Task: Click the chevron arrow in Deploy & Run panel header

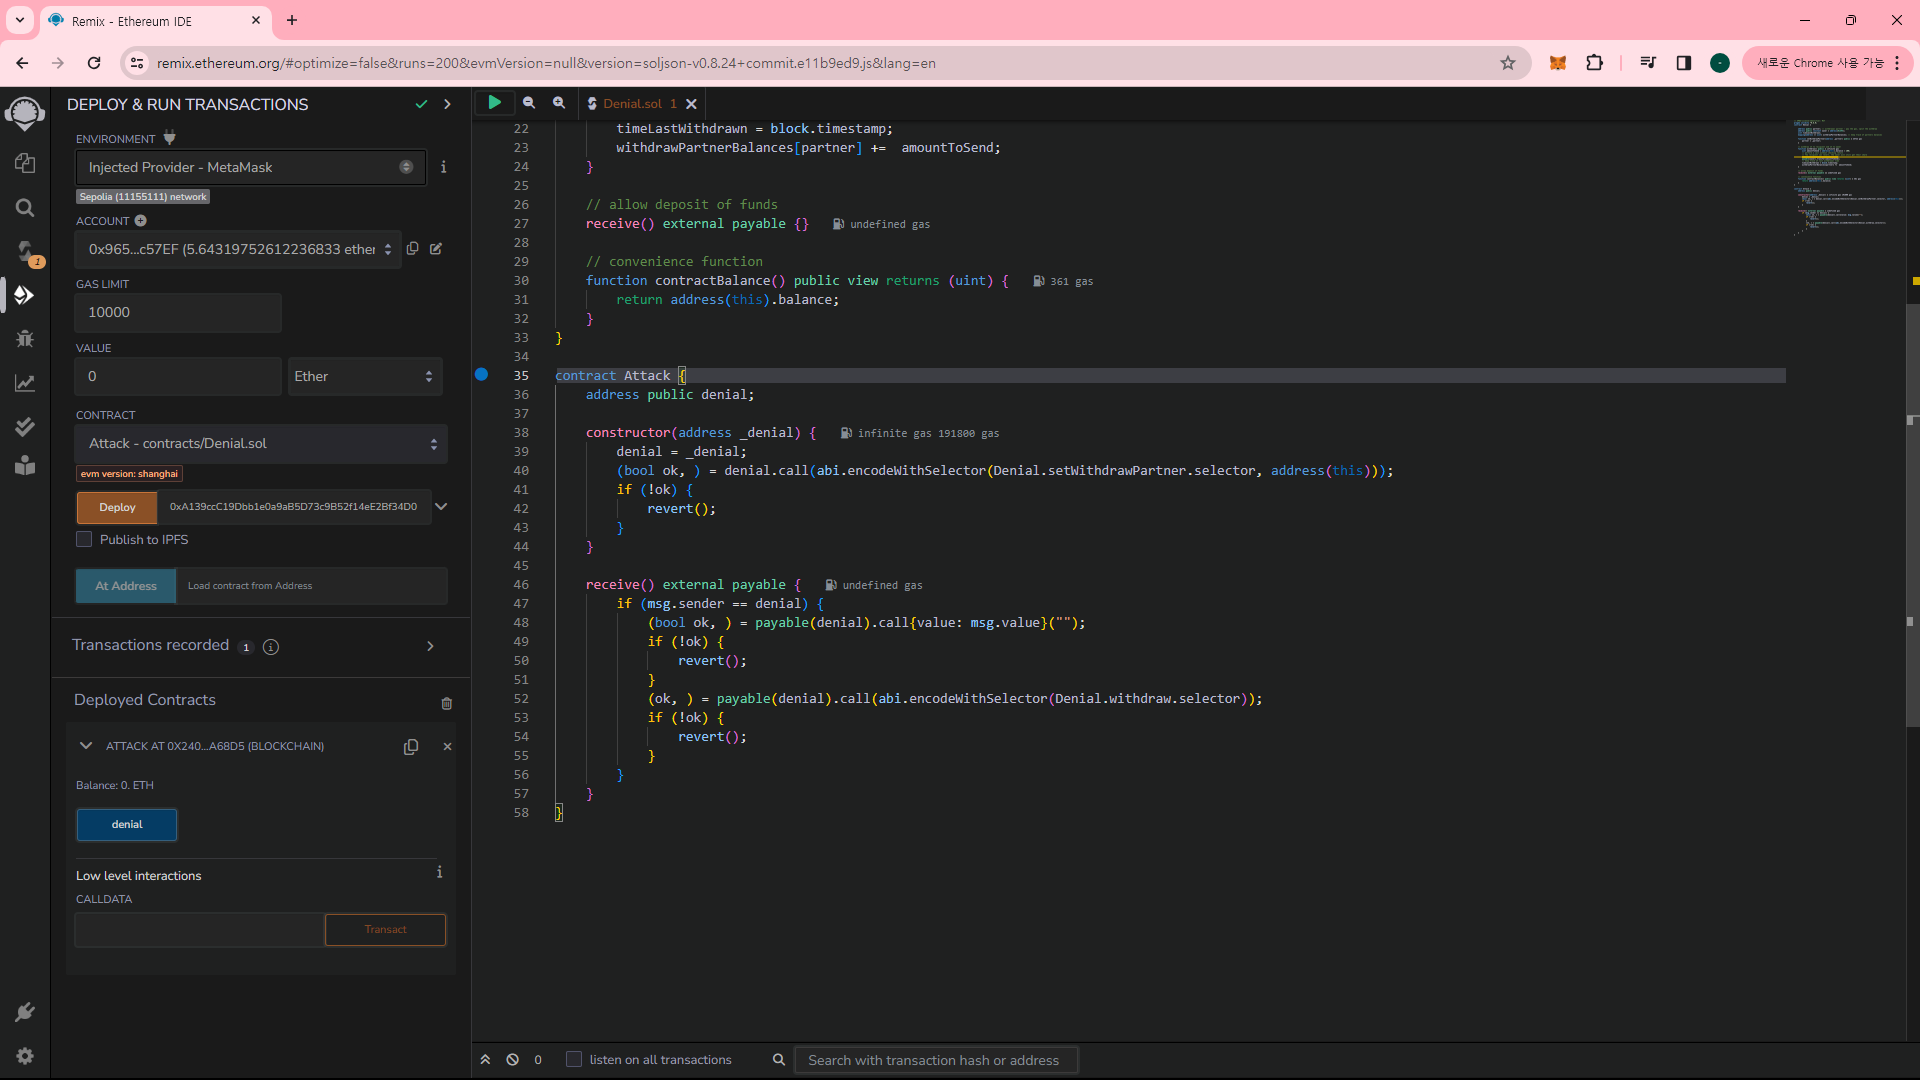Action: pos(447,104)
